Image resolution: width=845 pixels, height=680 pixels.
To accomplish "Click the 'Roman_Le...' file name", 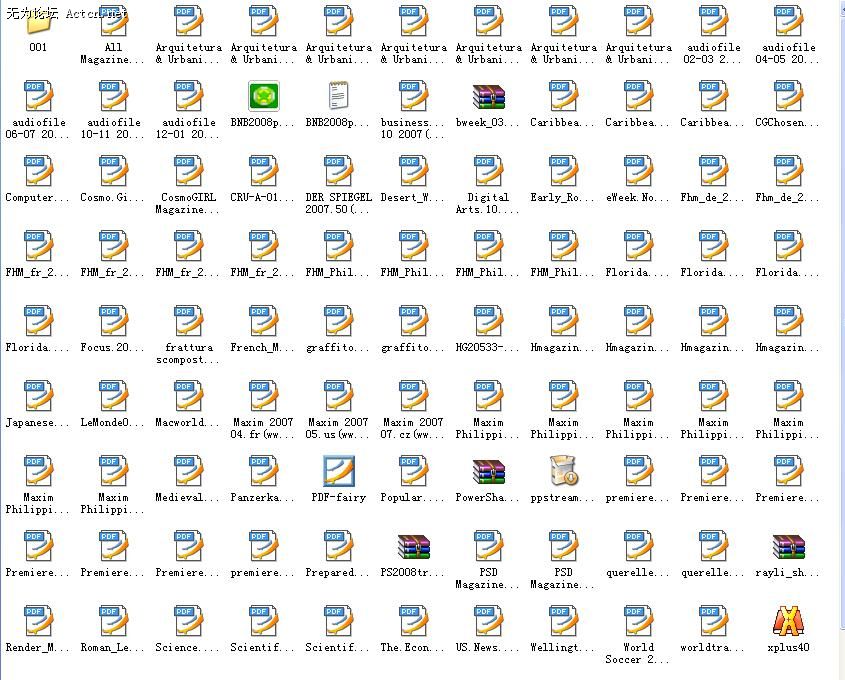I will 113,648.
